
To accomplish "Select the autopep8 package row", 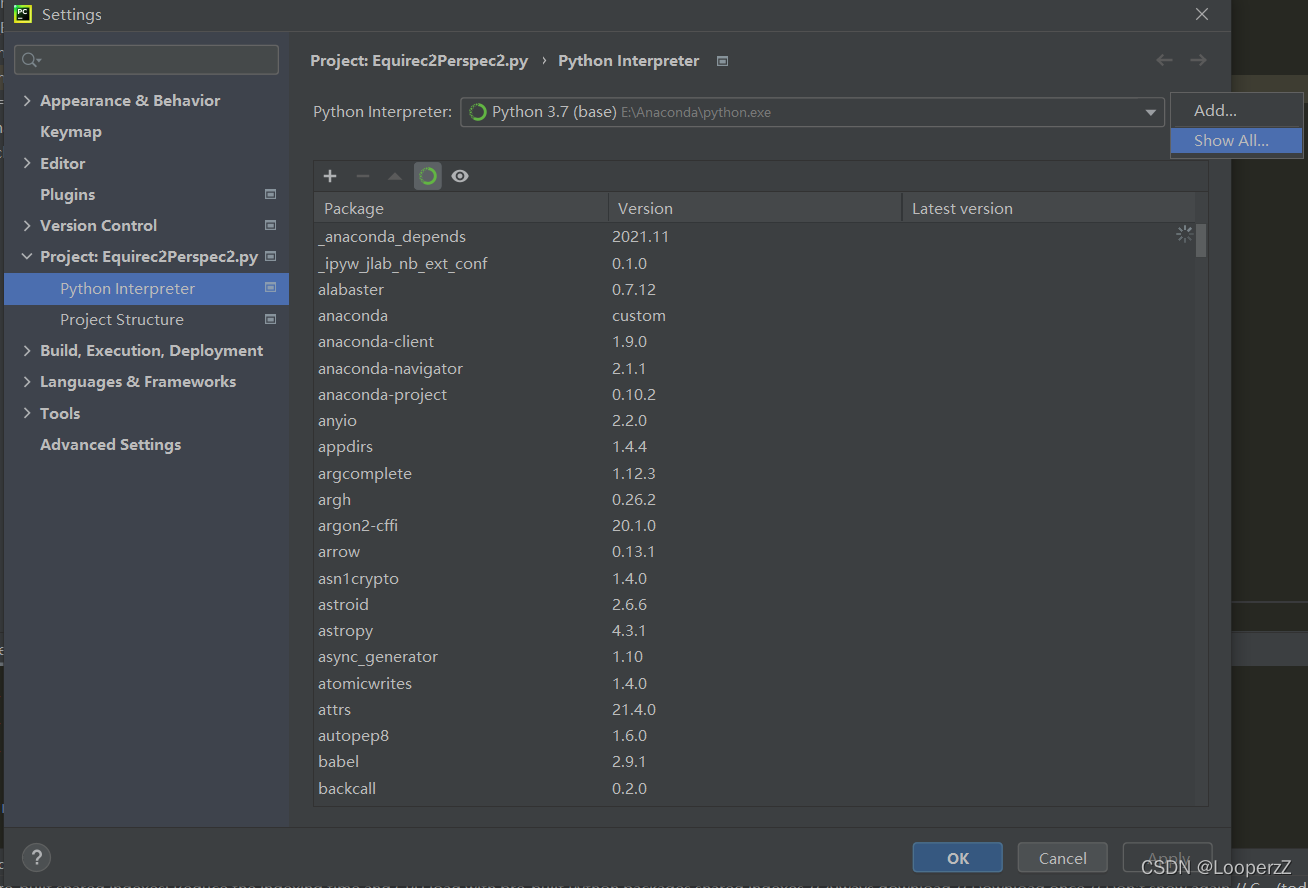I will [755, 736].
